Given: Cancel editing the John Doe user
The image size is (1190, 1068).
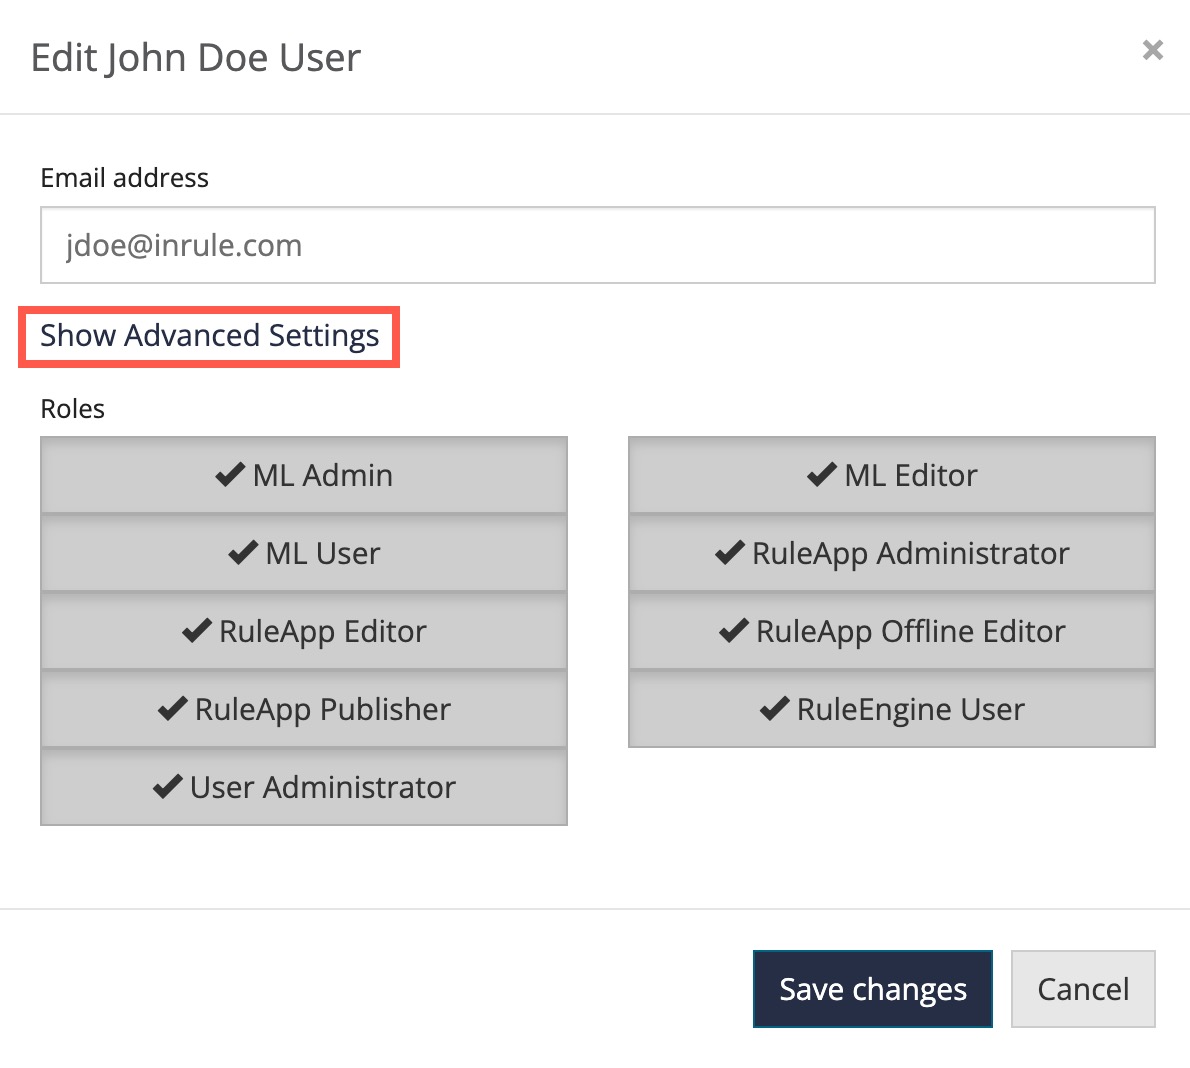Looking at the screenshot, I should 1083,989.
